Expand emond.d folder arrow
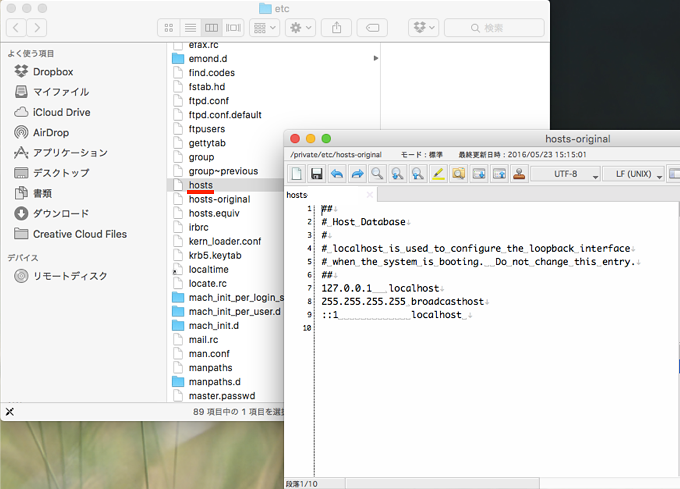Image resolution: width=680 pixels, height=489 pixels. pos(376,58)
